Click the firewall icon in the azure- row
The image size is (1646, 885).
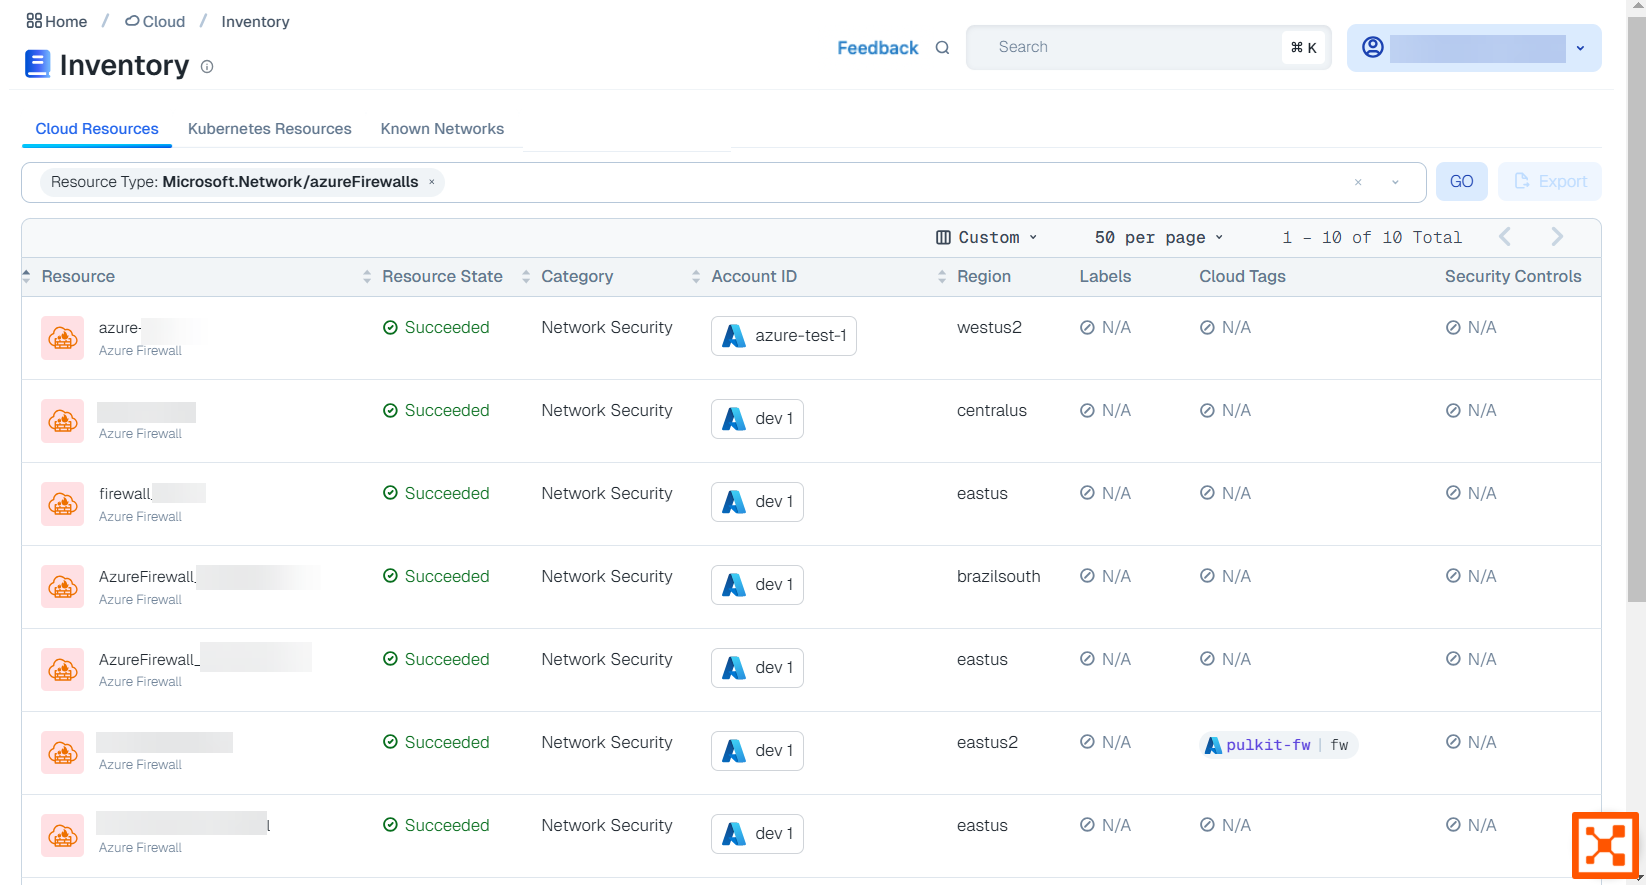tap(63, 338)
